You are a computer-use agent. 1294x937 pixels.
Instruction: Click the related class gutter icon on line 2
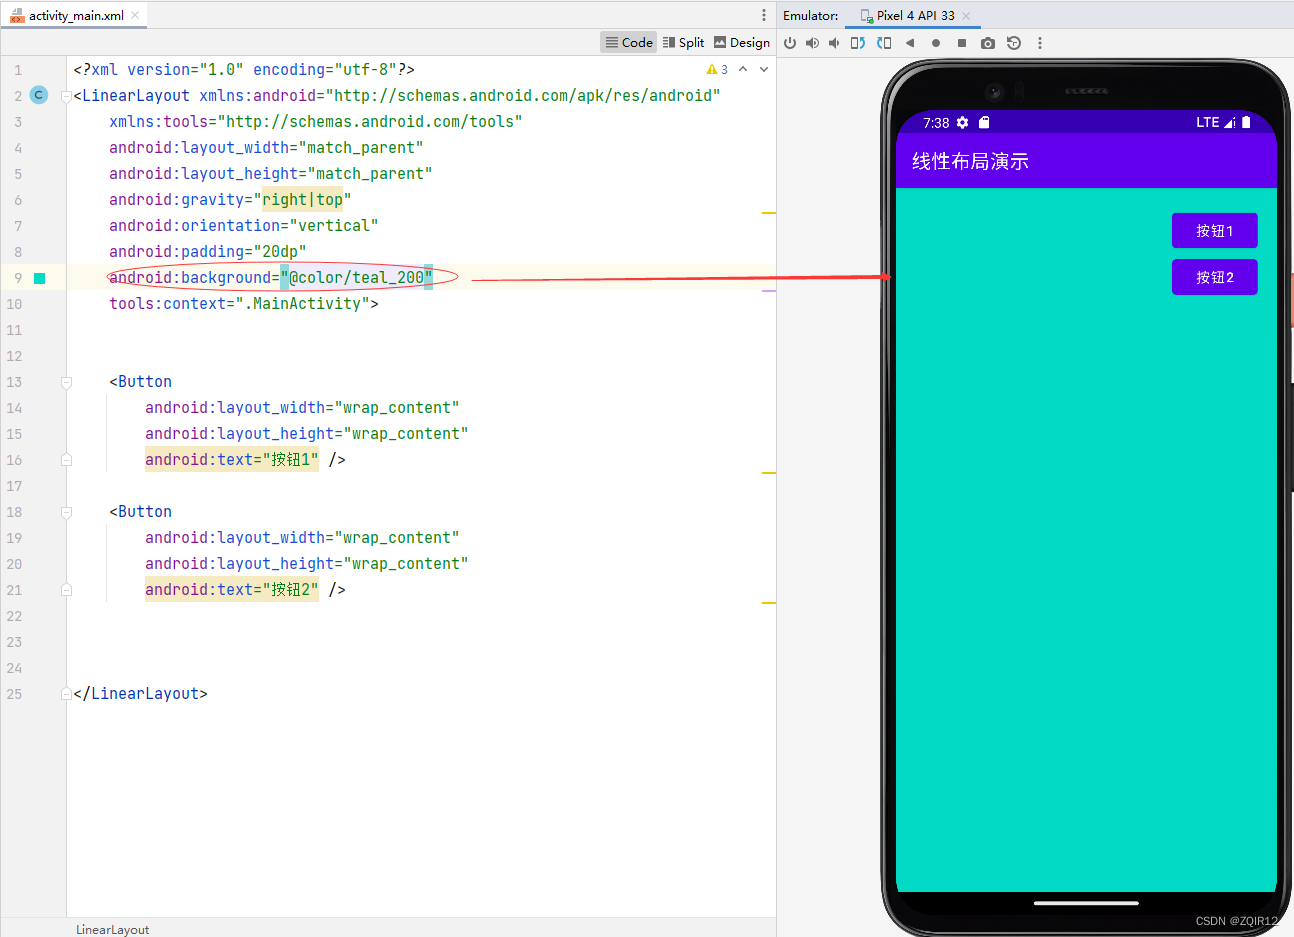[39, 95]
